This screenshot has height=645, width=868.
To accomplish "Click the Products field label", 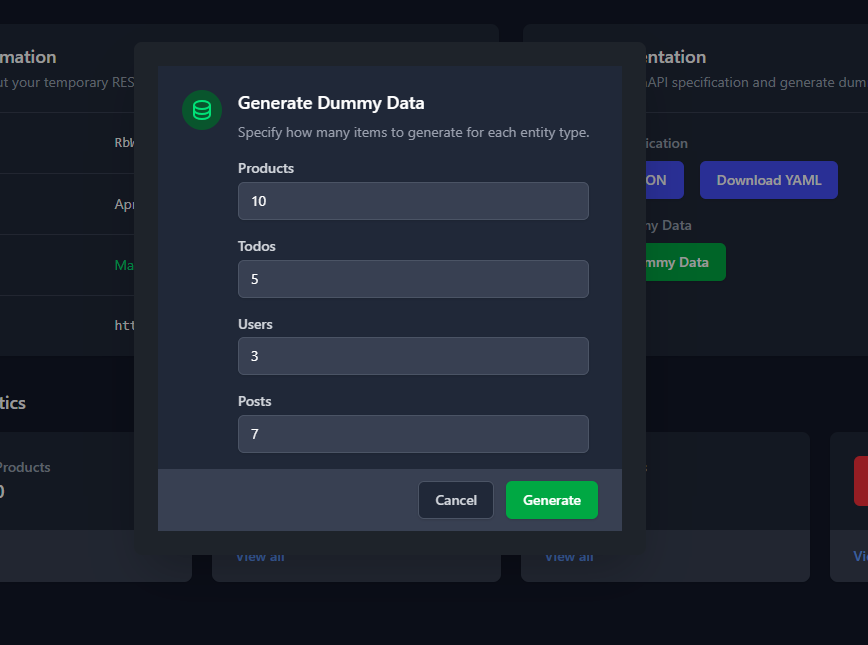I will (x=266, y=168).
